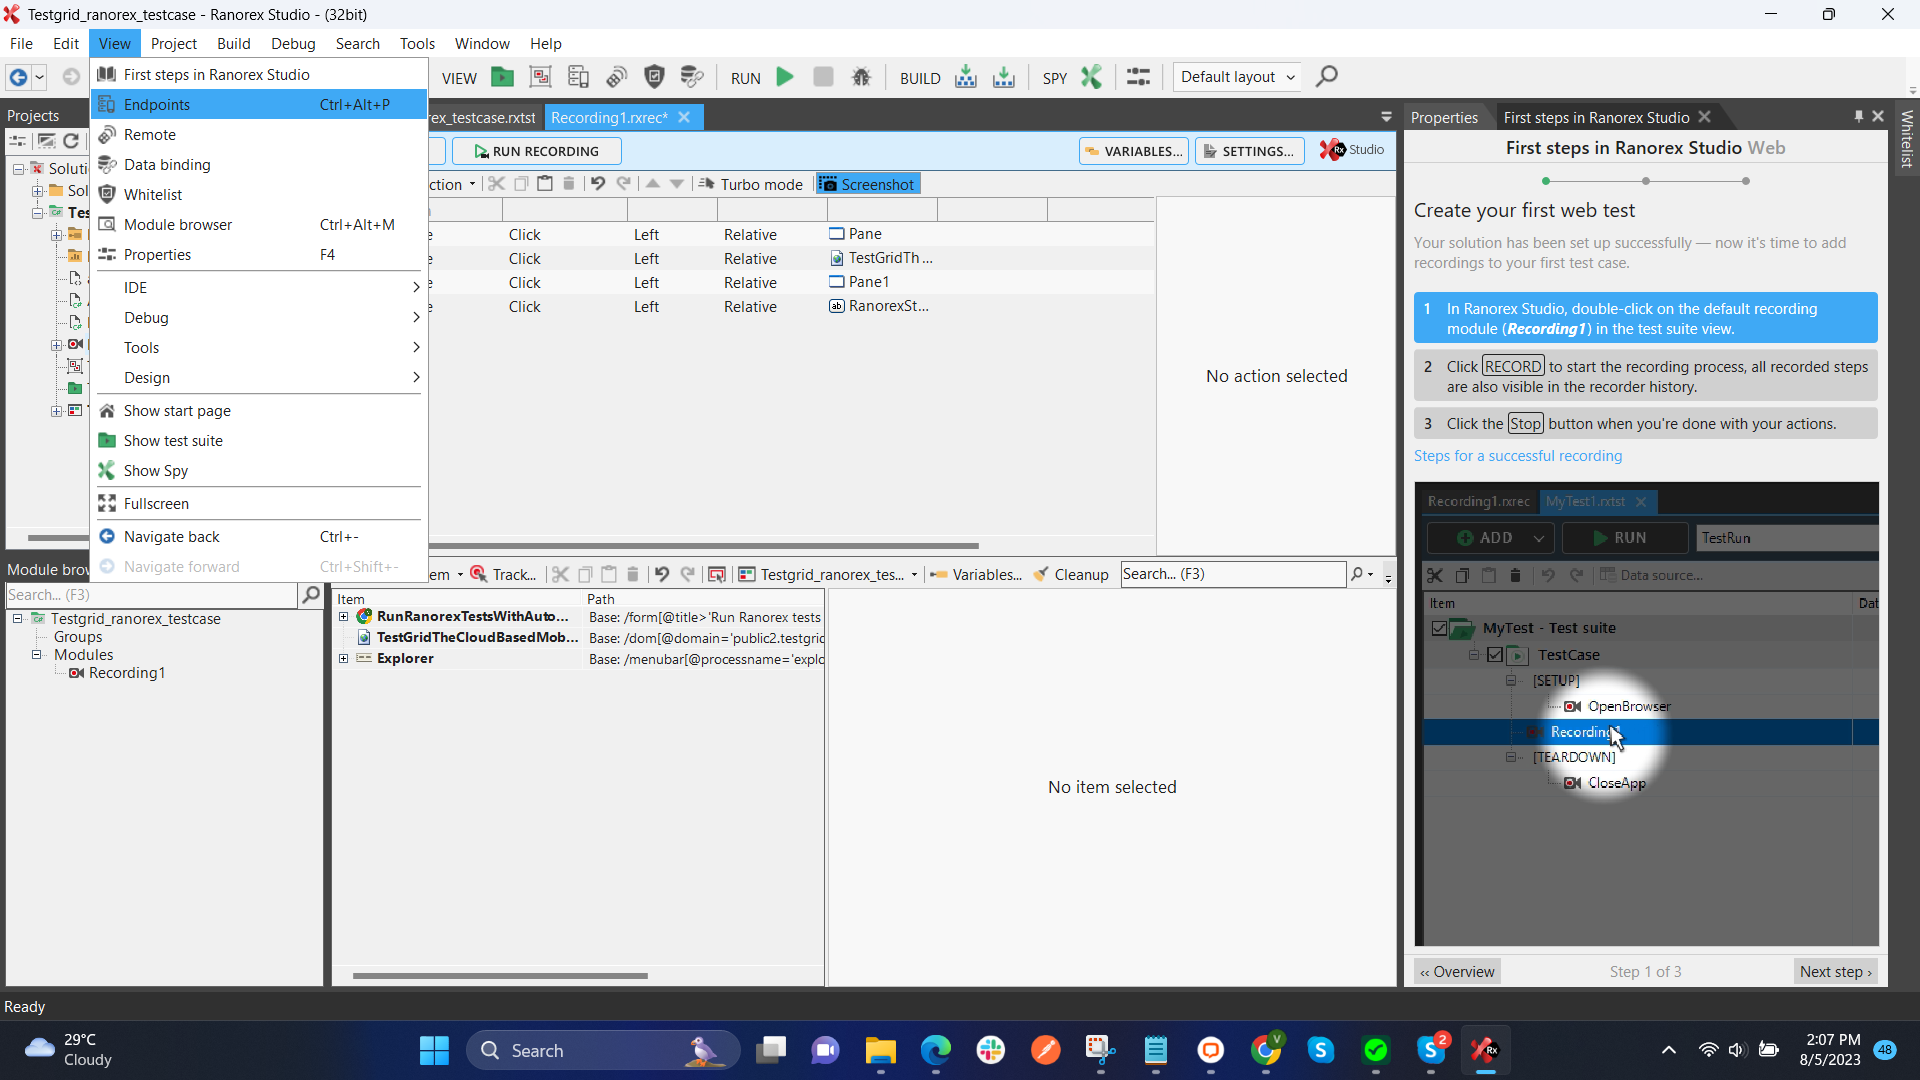Image resolution: width=1920 pixels, height=1080 pixels.
Task: Open Data binding toolbar icon
Action: tap(692, 77)
